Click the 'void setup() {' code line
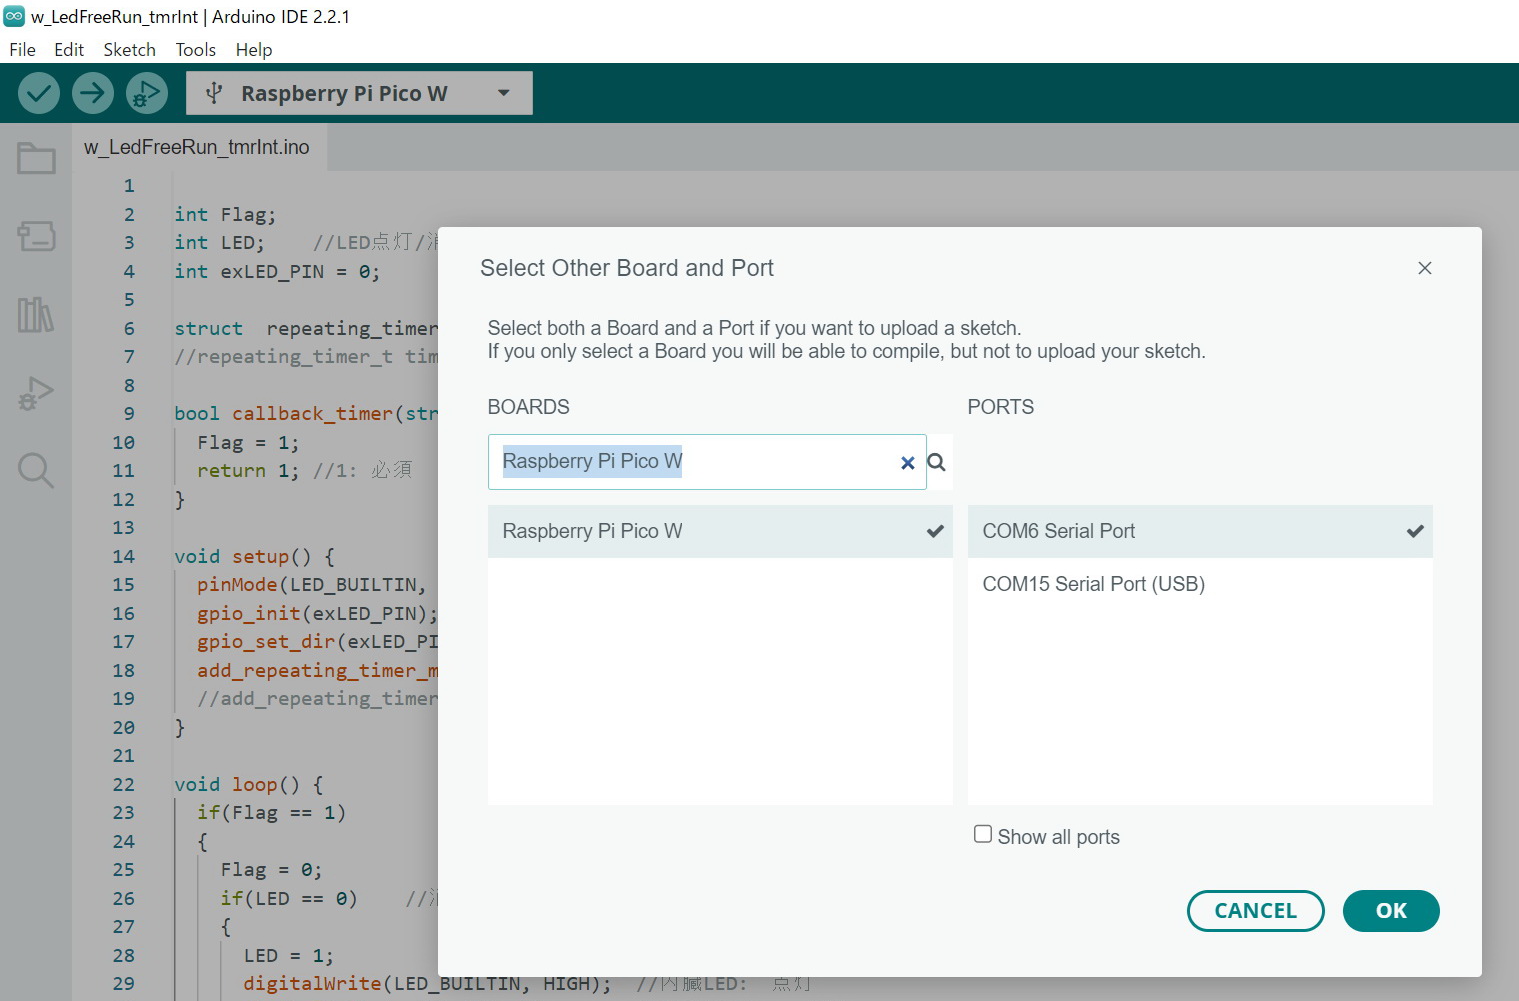Screen dimensions: 1519x1001 (x=254, y=556)
